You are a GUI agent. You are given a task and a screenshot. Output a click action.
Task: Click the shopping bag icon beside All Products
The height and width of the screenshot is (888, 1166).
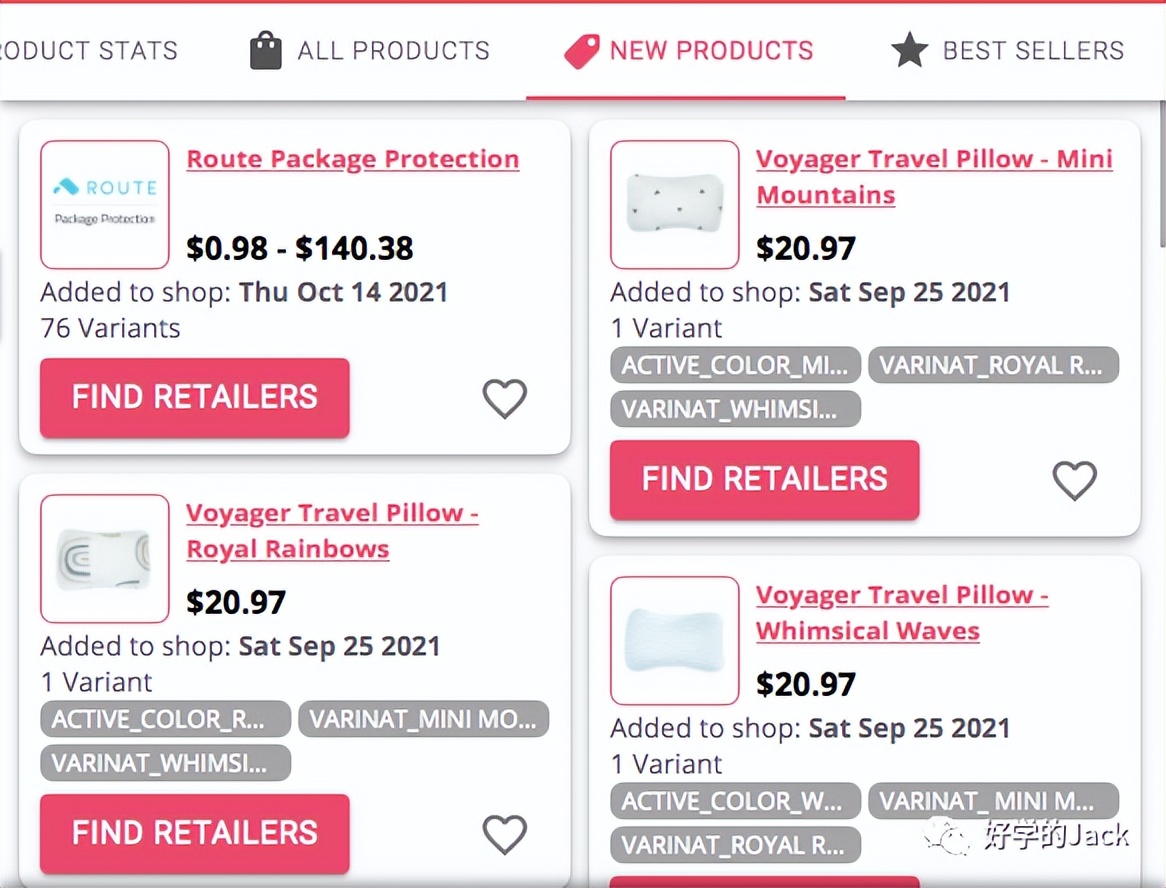coord(265,50)
